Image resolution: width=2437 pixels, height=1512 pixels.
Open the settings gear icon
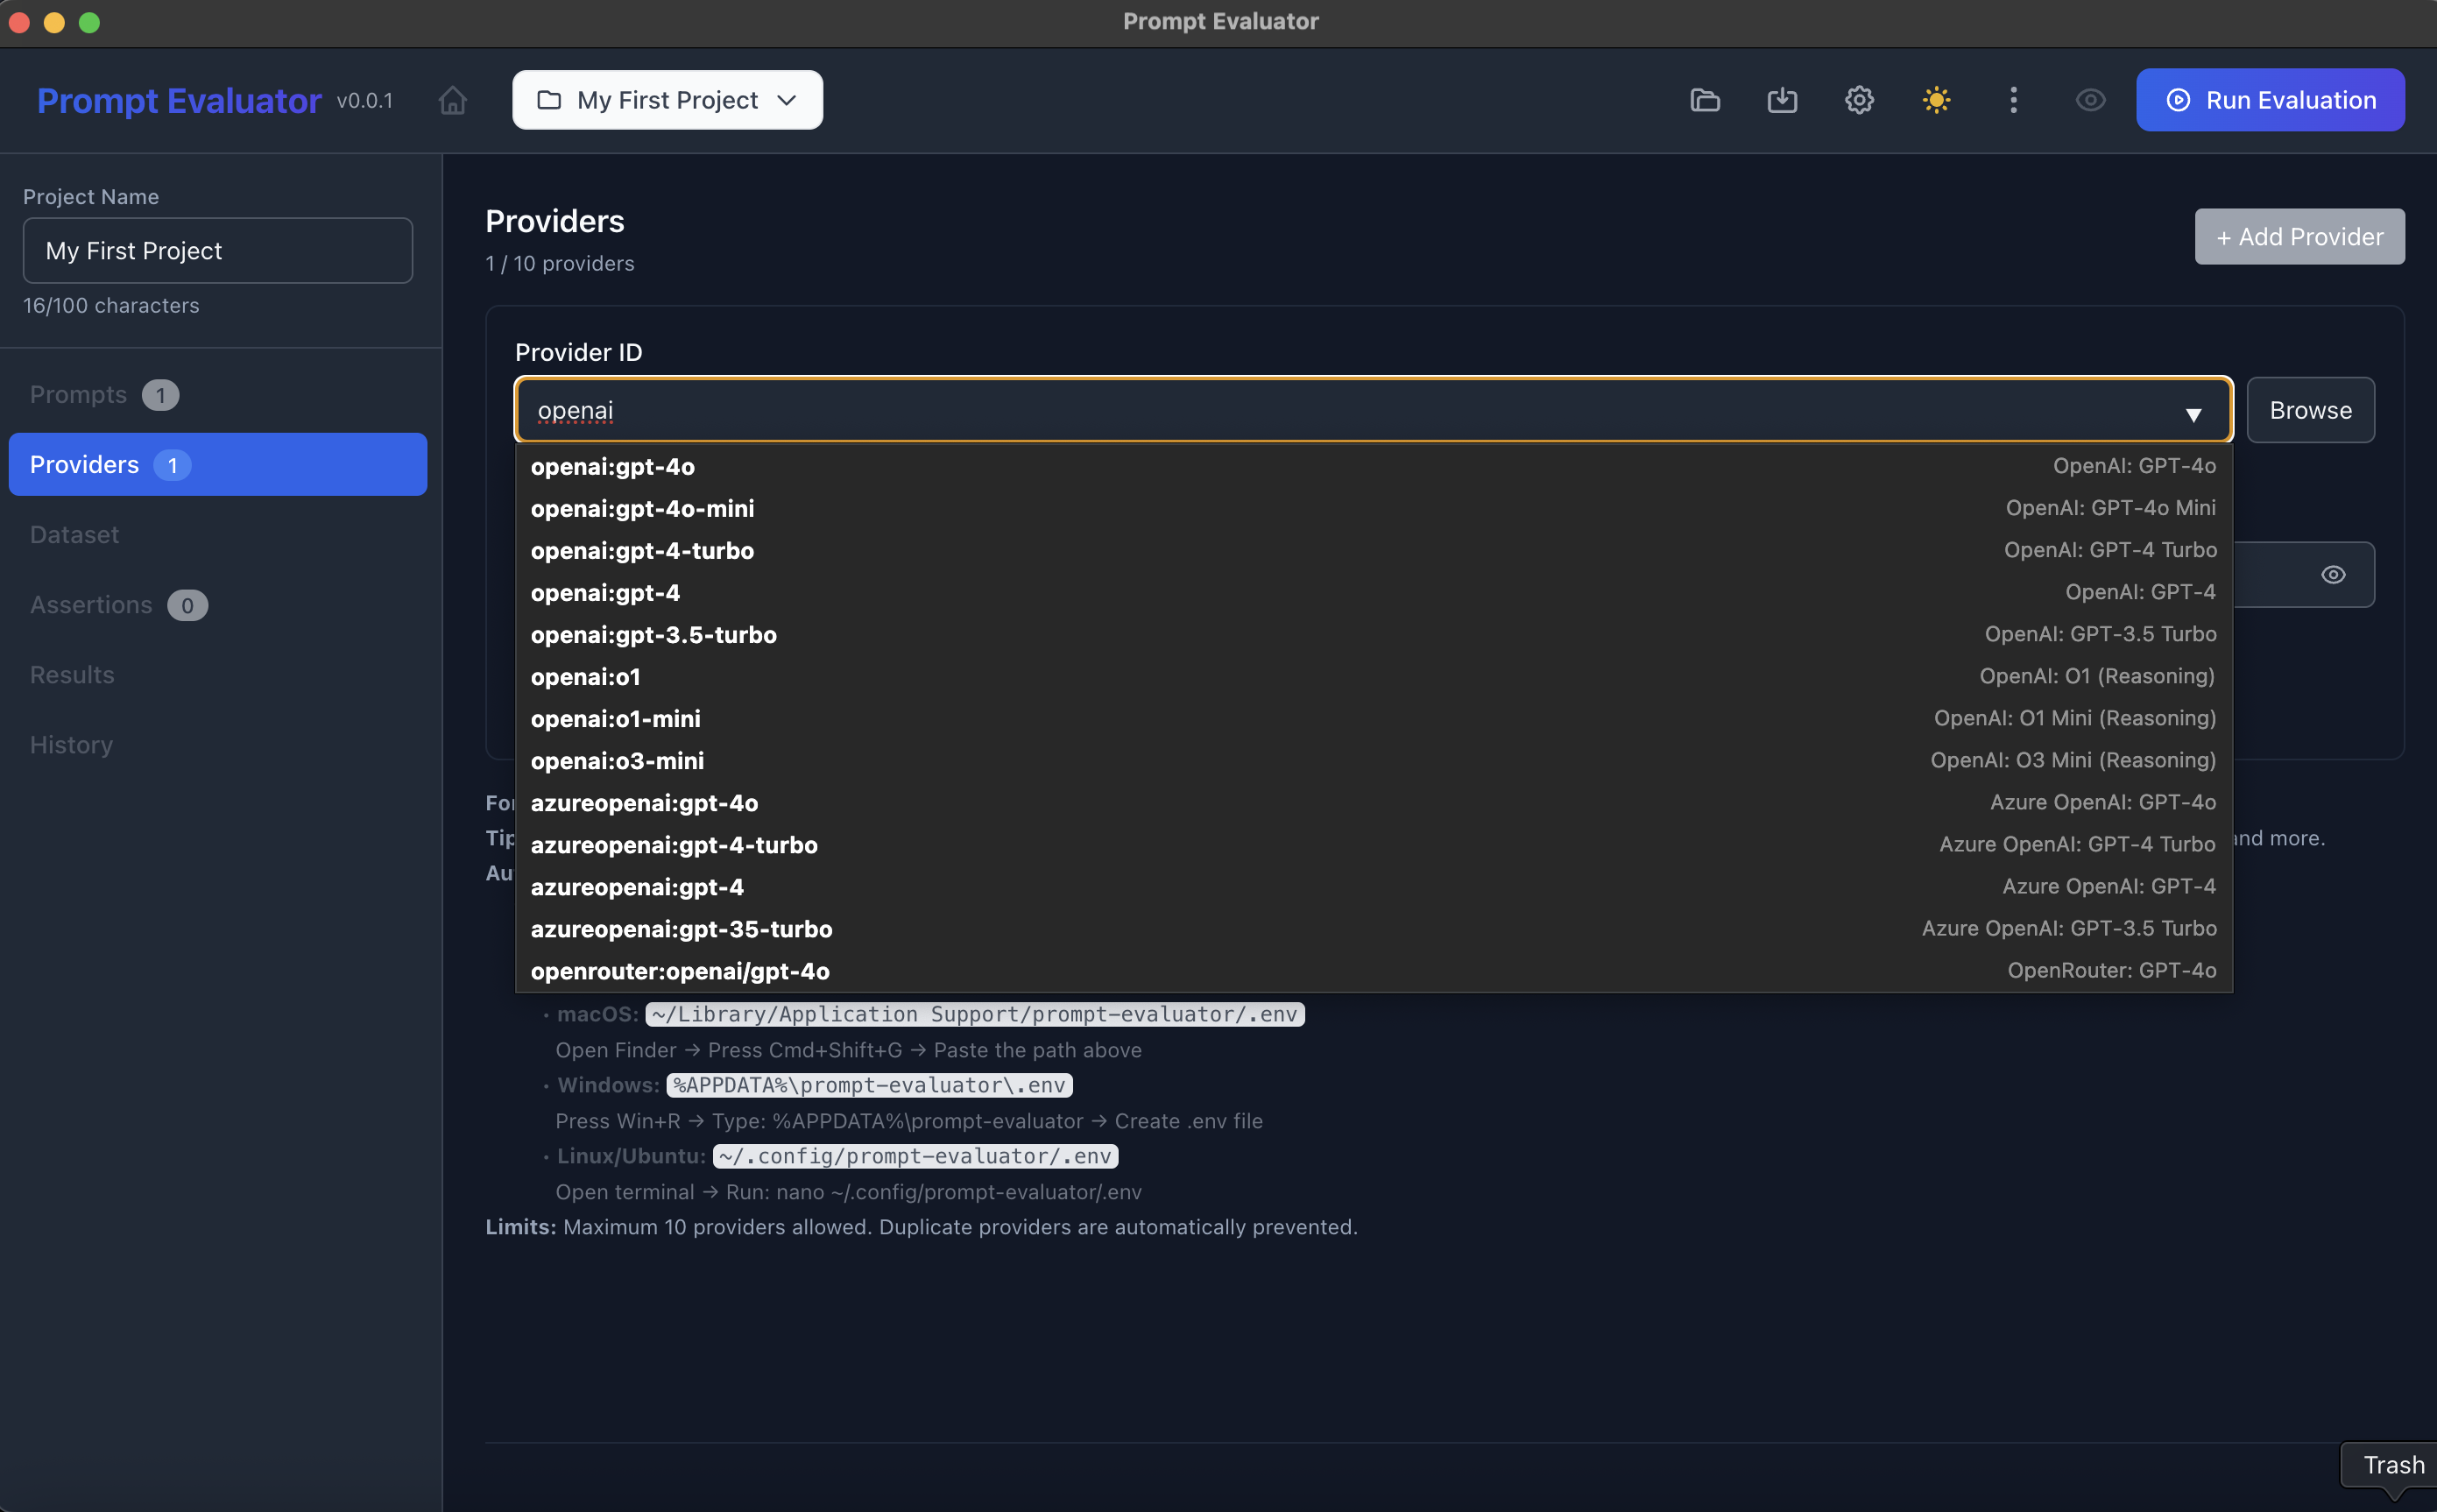pyautogui.click(x=1858, y=100)
